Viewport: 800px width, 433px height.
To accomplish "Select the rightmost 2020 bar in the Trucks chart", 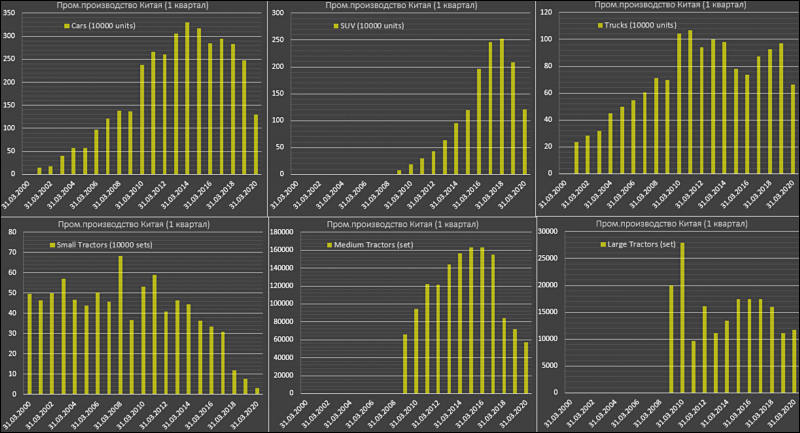I will point(793,129).
